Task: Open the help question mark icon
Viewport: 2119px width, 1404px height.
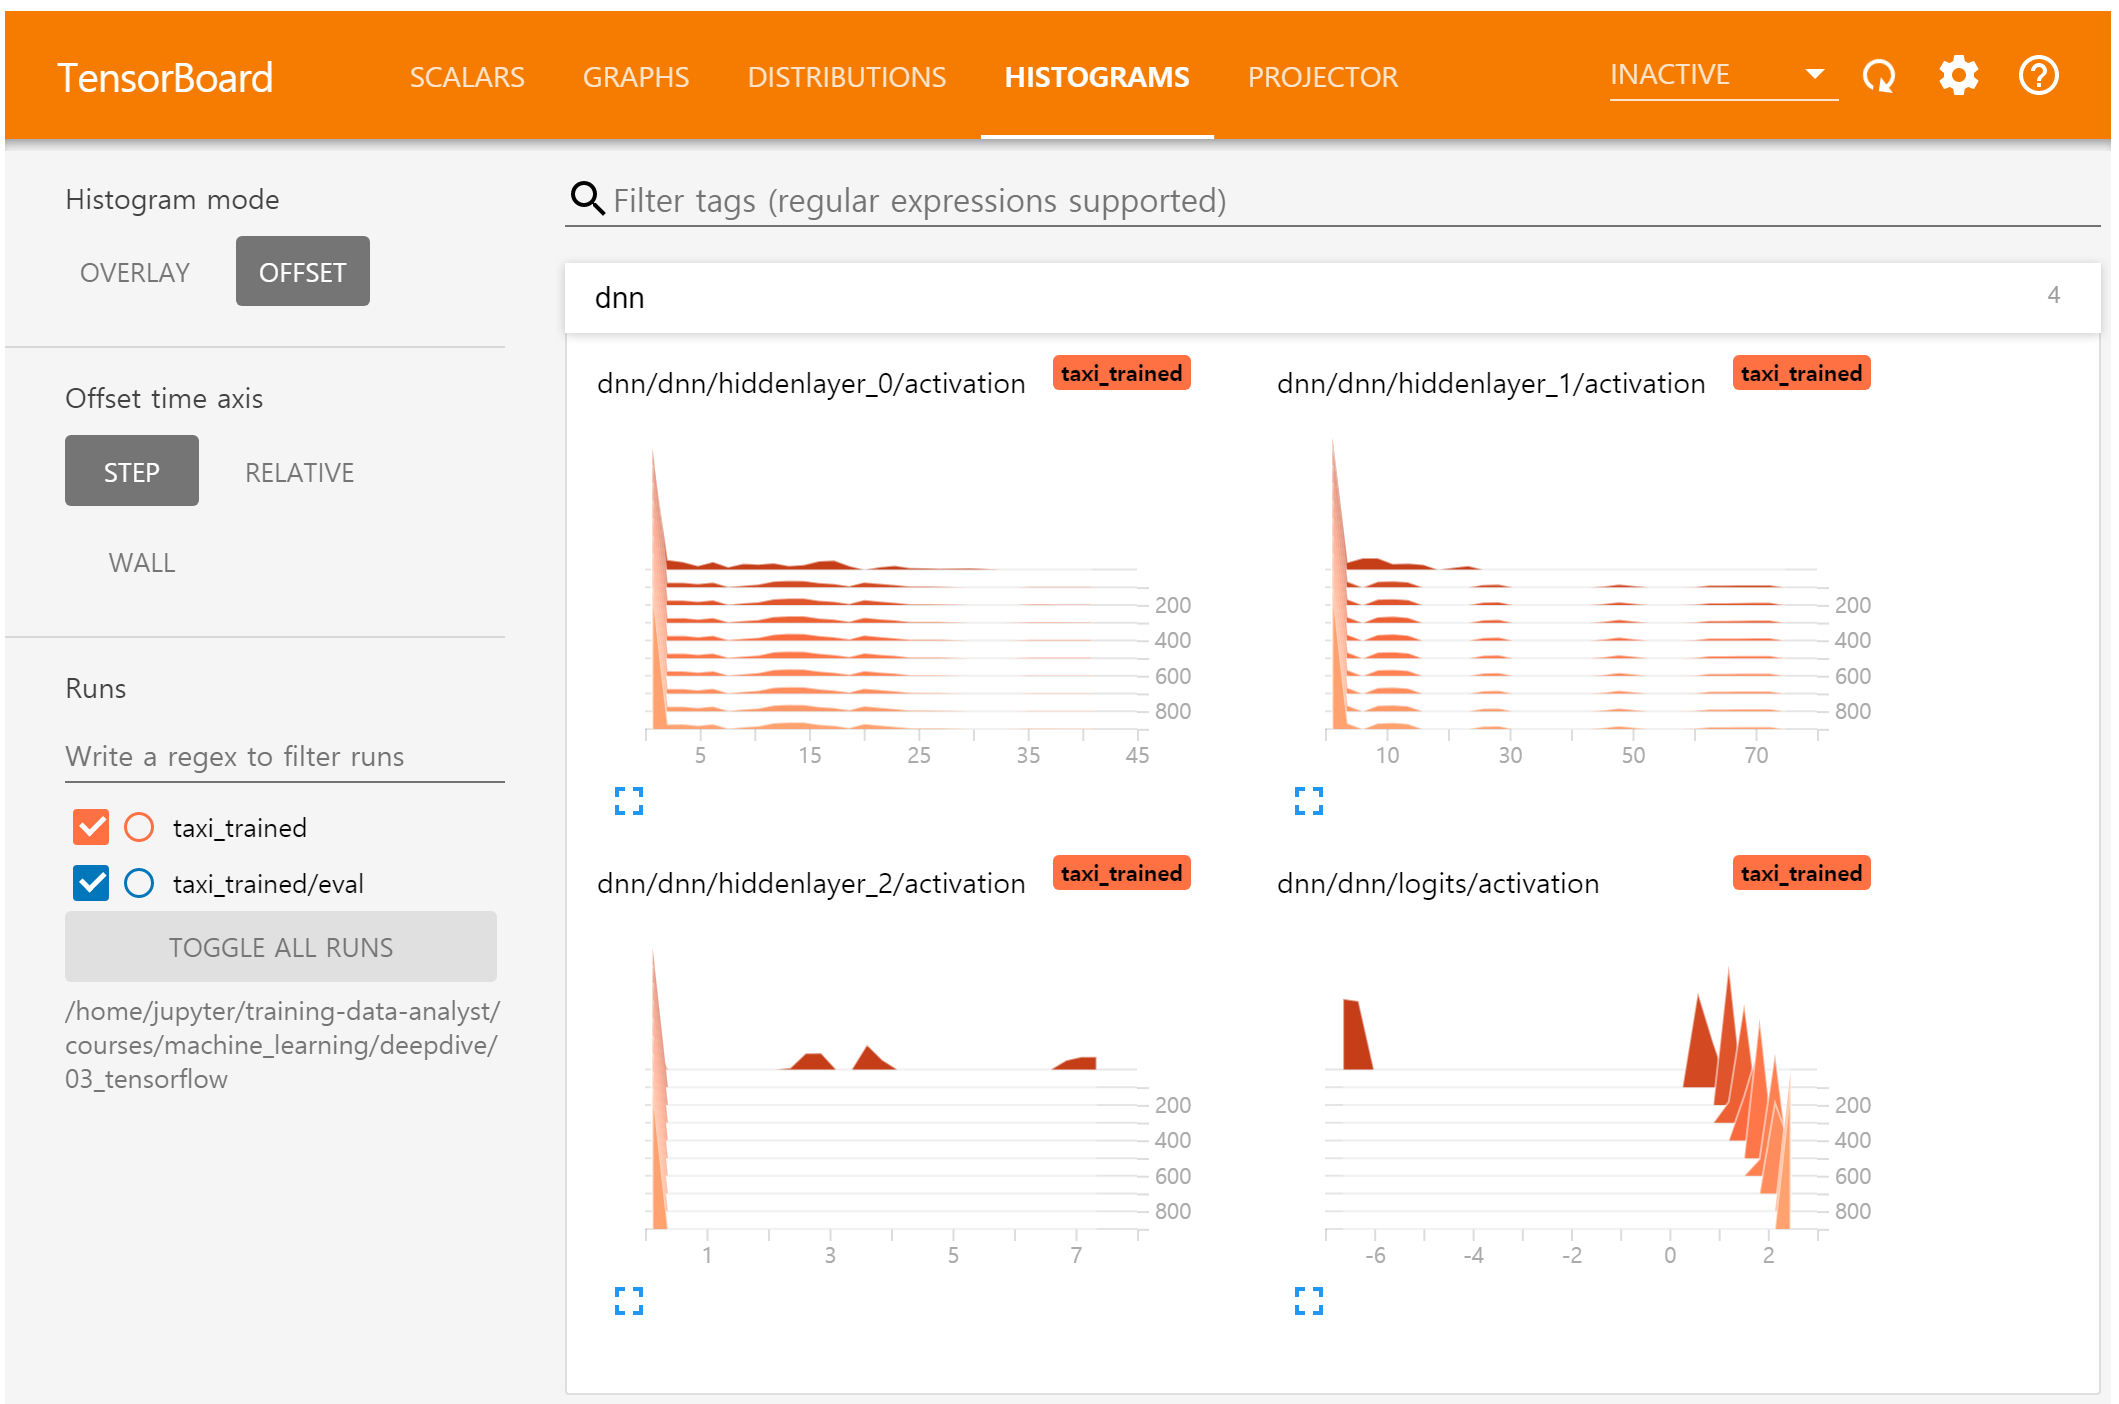Action: click(2038, 76)
